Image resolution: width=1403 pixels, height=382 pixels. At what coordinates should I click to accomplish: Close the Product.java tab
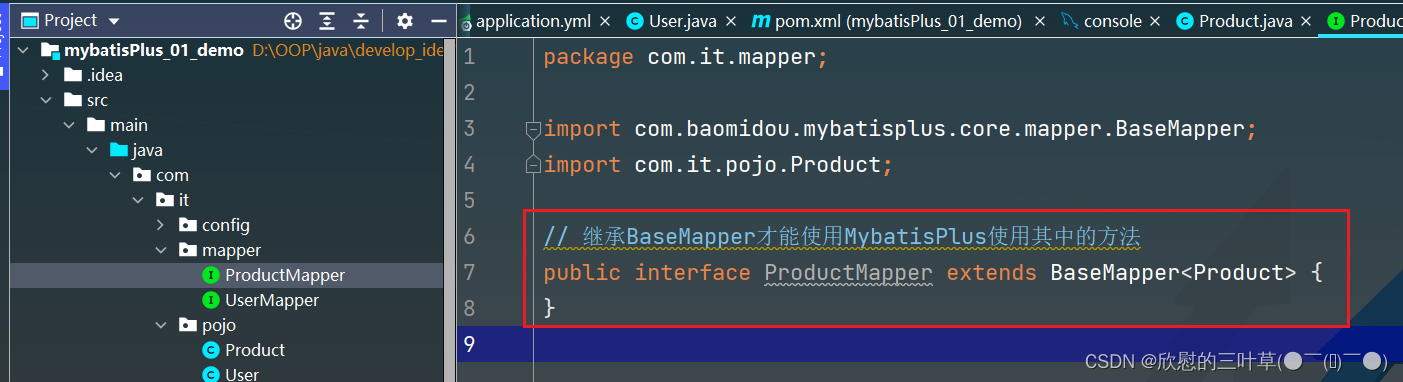[x=1306, y=21]
